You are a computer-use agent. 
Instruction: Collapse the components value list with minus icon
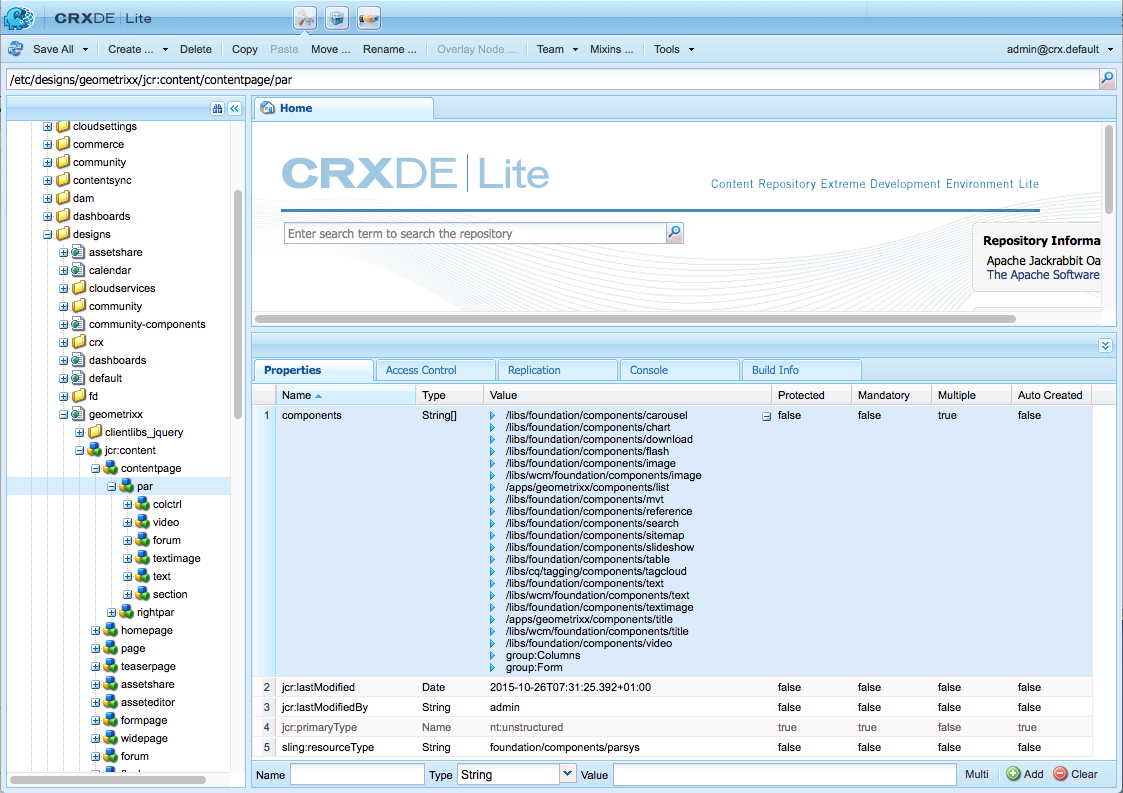click(x=766, y=416)
